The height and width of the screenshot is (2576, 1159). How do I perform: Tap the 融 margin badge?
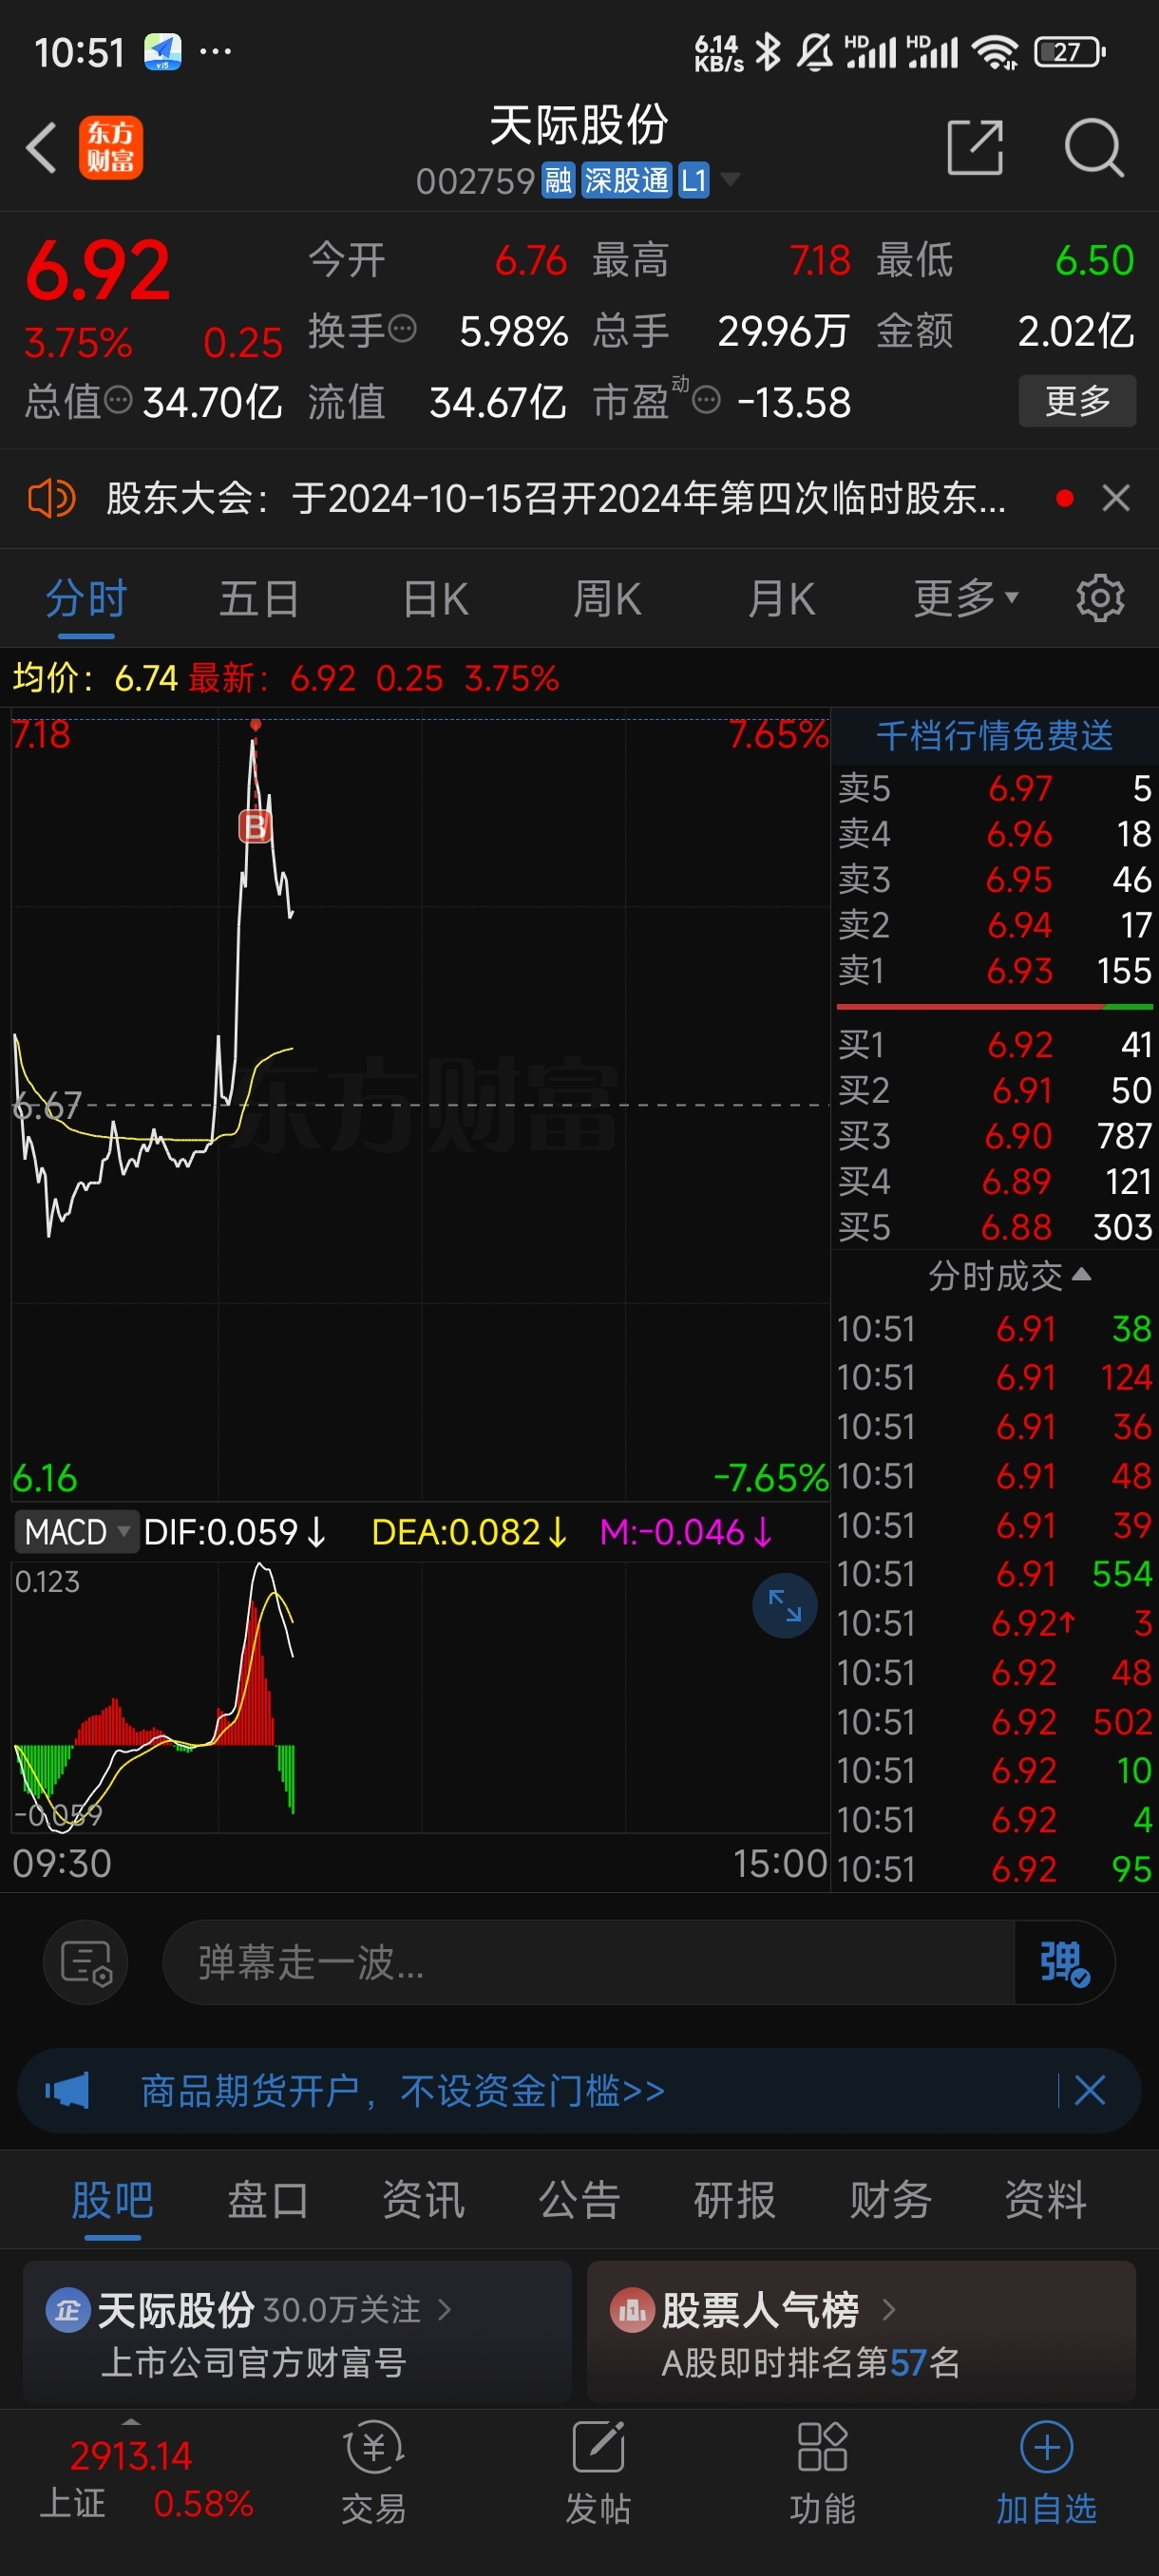pyautogui.click(x=558, y=181)
